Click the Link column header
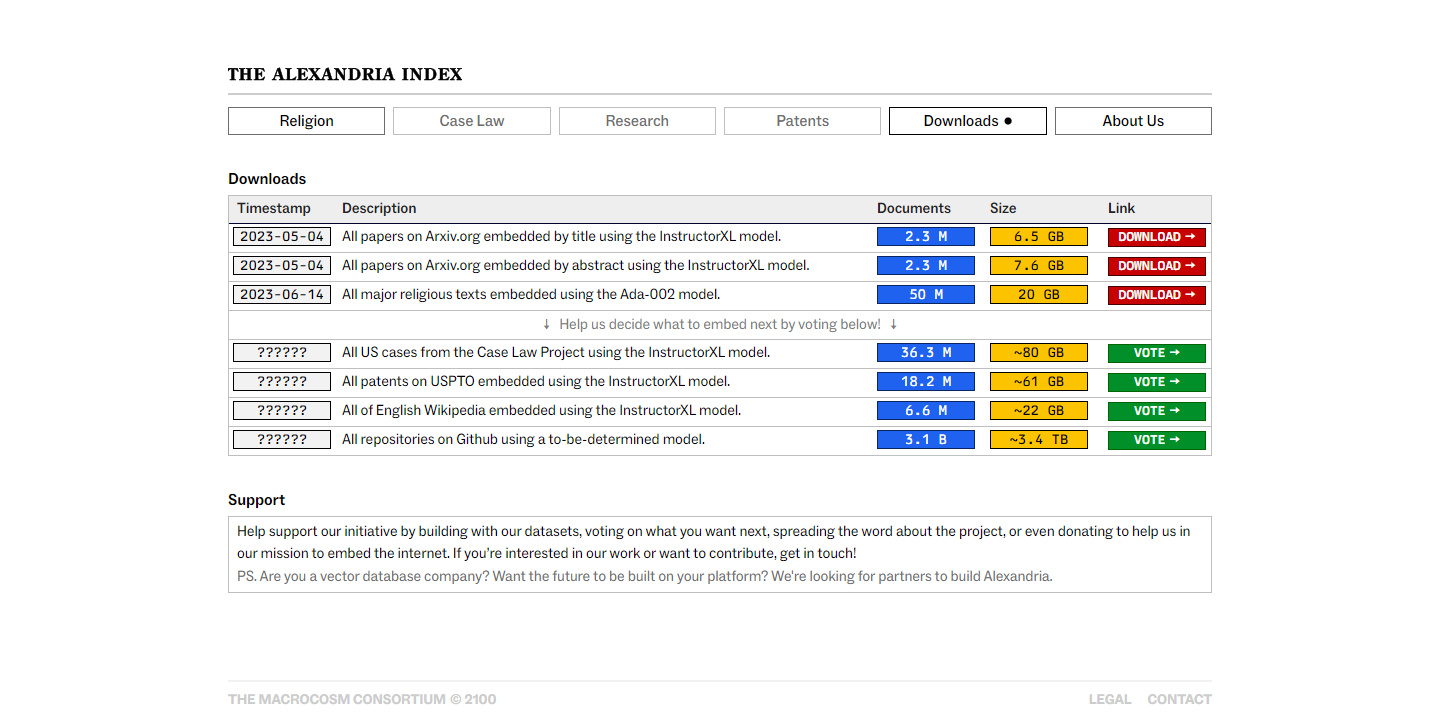This screenshot has height=722, width=1440. click(1121, 209)
